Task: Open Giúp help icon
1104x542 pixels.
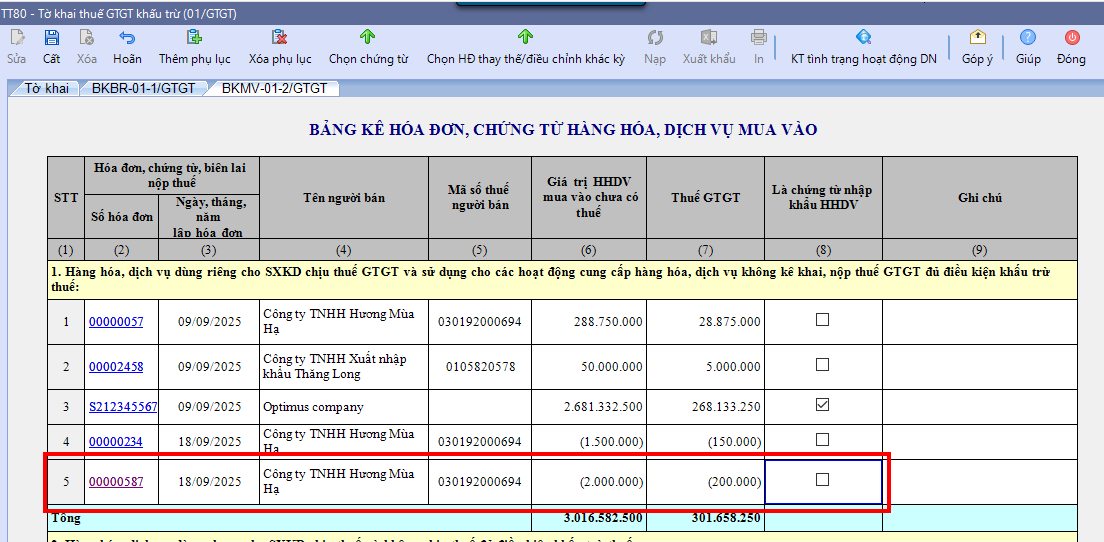Action: point(1028,38)
